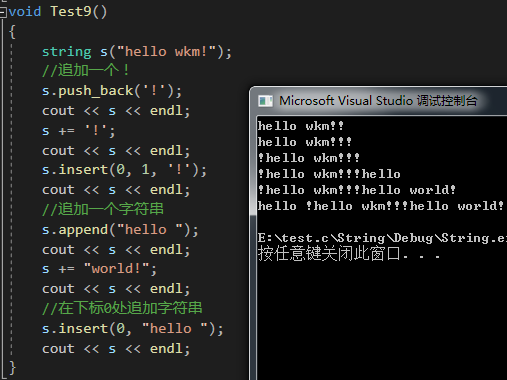Click the console message '按任意键关闭此窗口. . .'
Viewport: 507px width, 380px height.
(349, 254)
